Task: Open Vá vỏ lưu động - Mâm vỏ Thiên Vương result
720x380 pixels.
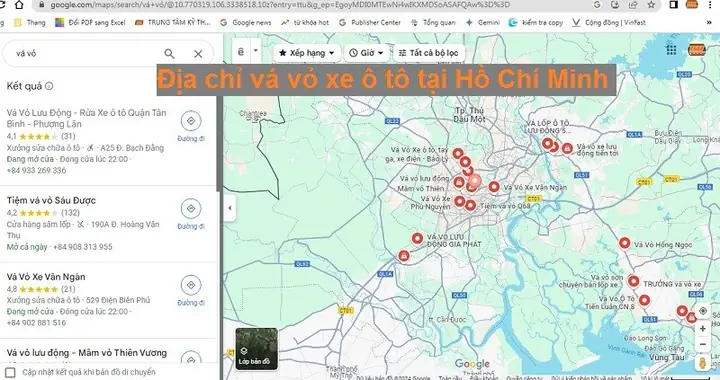Action: click(87, 353)
